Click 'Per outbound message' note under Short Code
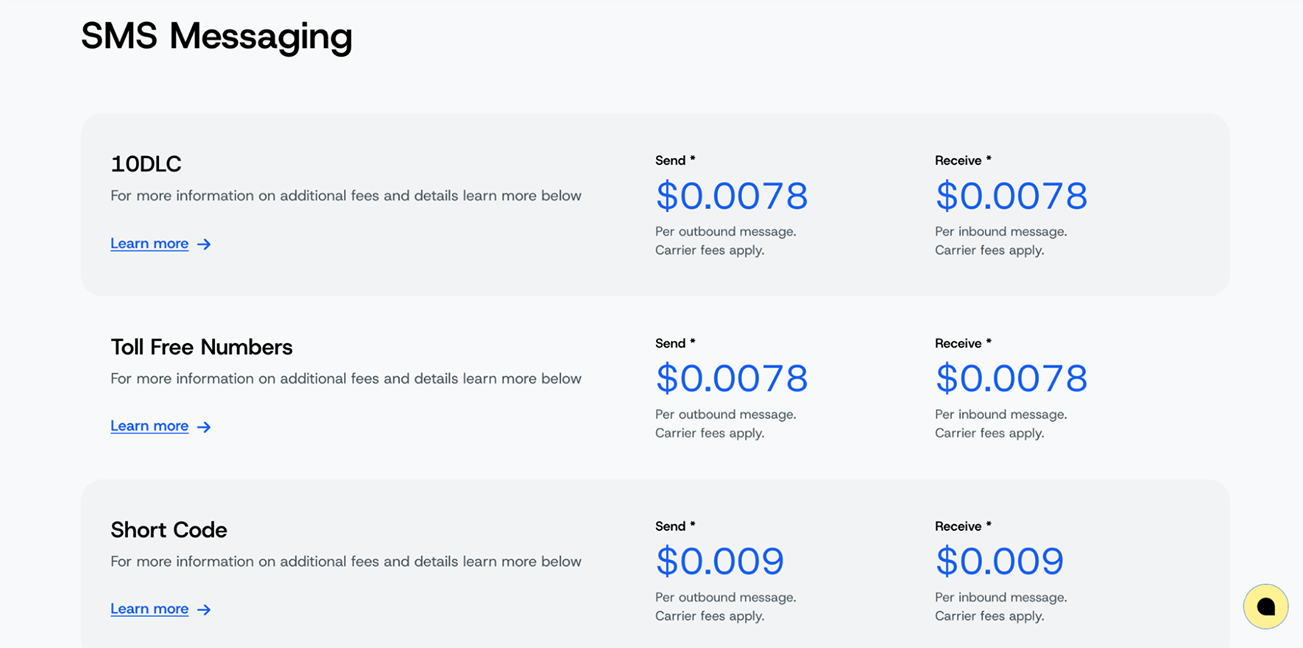This screenshot has width=1303, height=648. coord(726,598)
